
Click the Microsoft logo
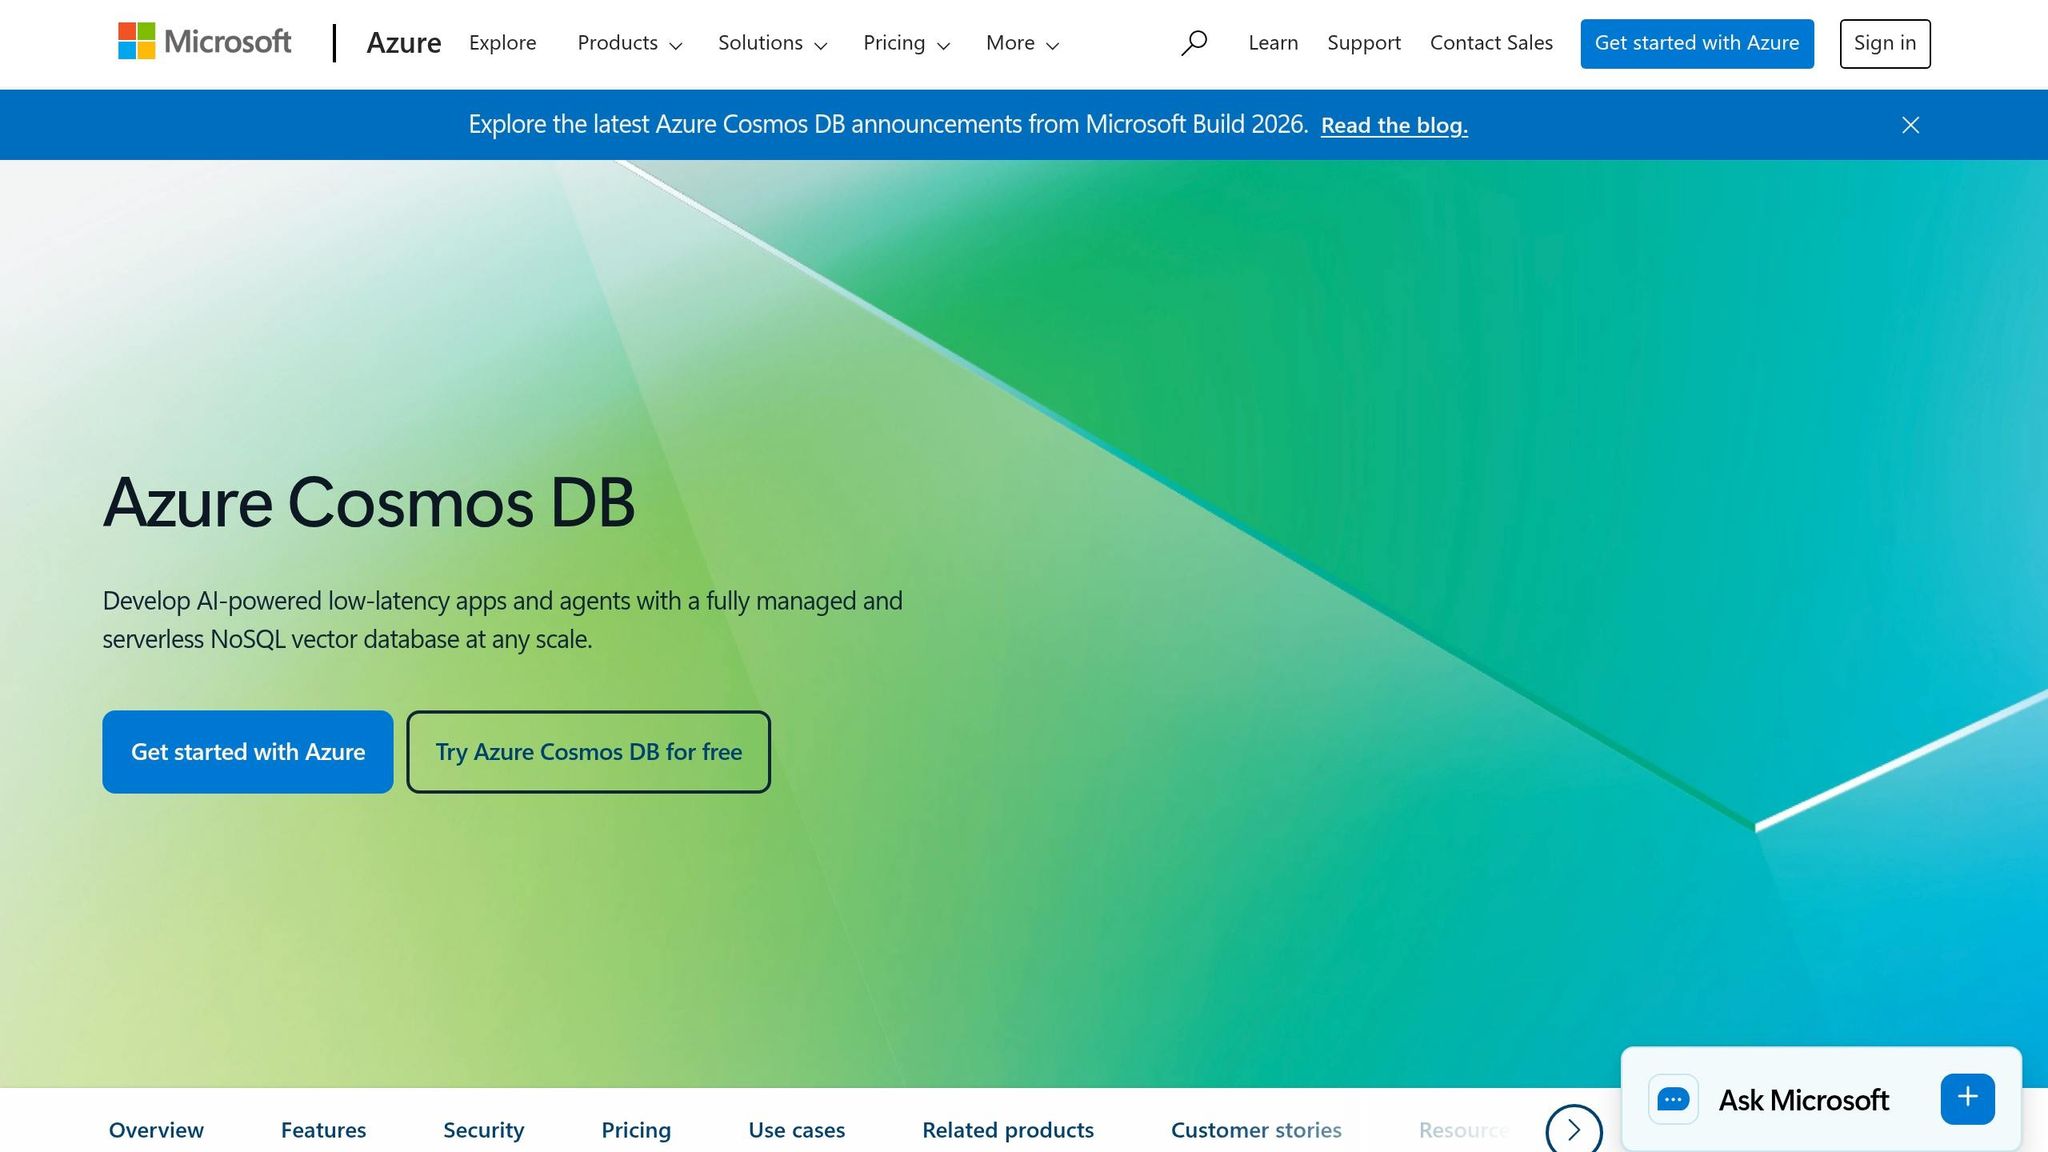204,42
